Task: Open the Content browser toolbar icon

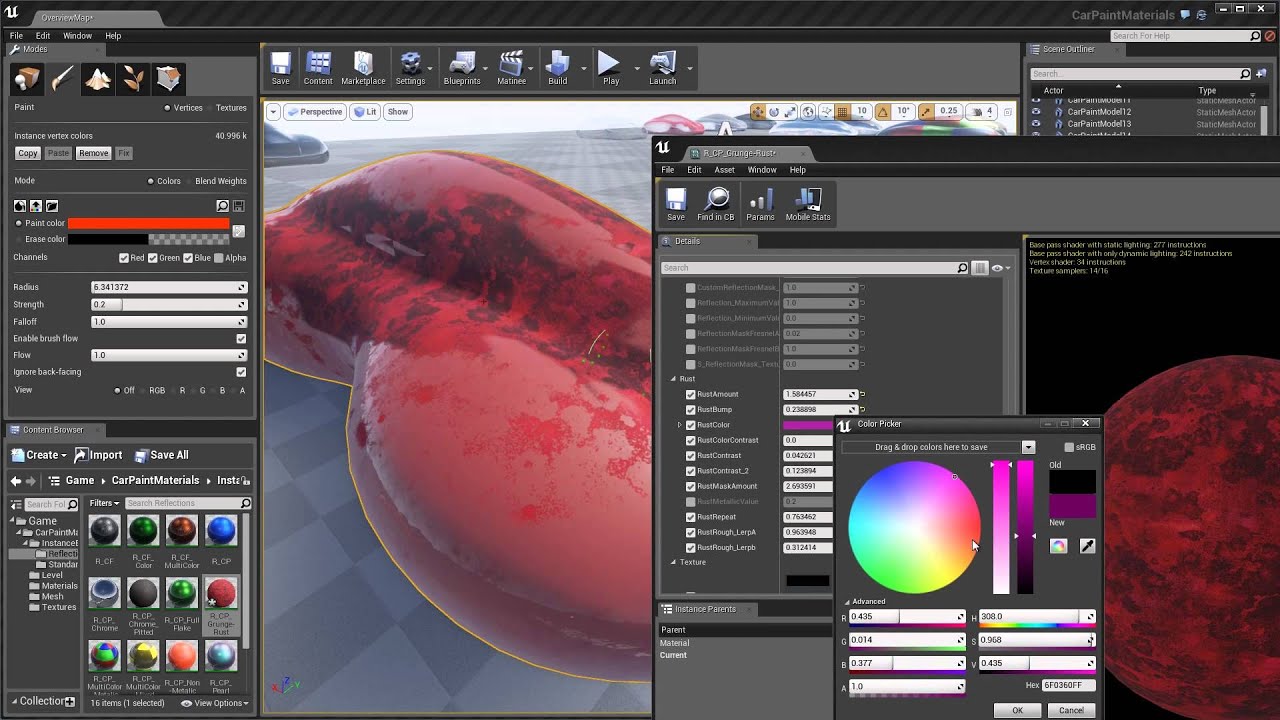Action: (318, 68)
